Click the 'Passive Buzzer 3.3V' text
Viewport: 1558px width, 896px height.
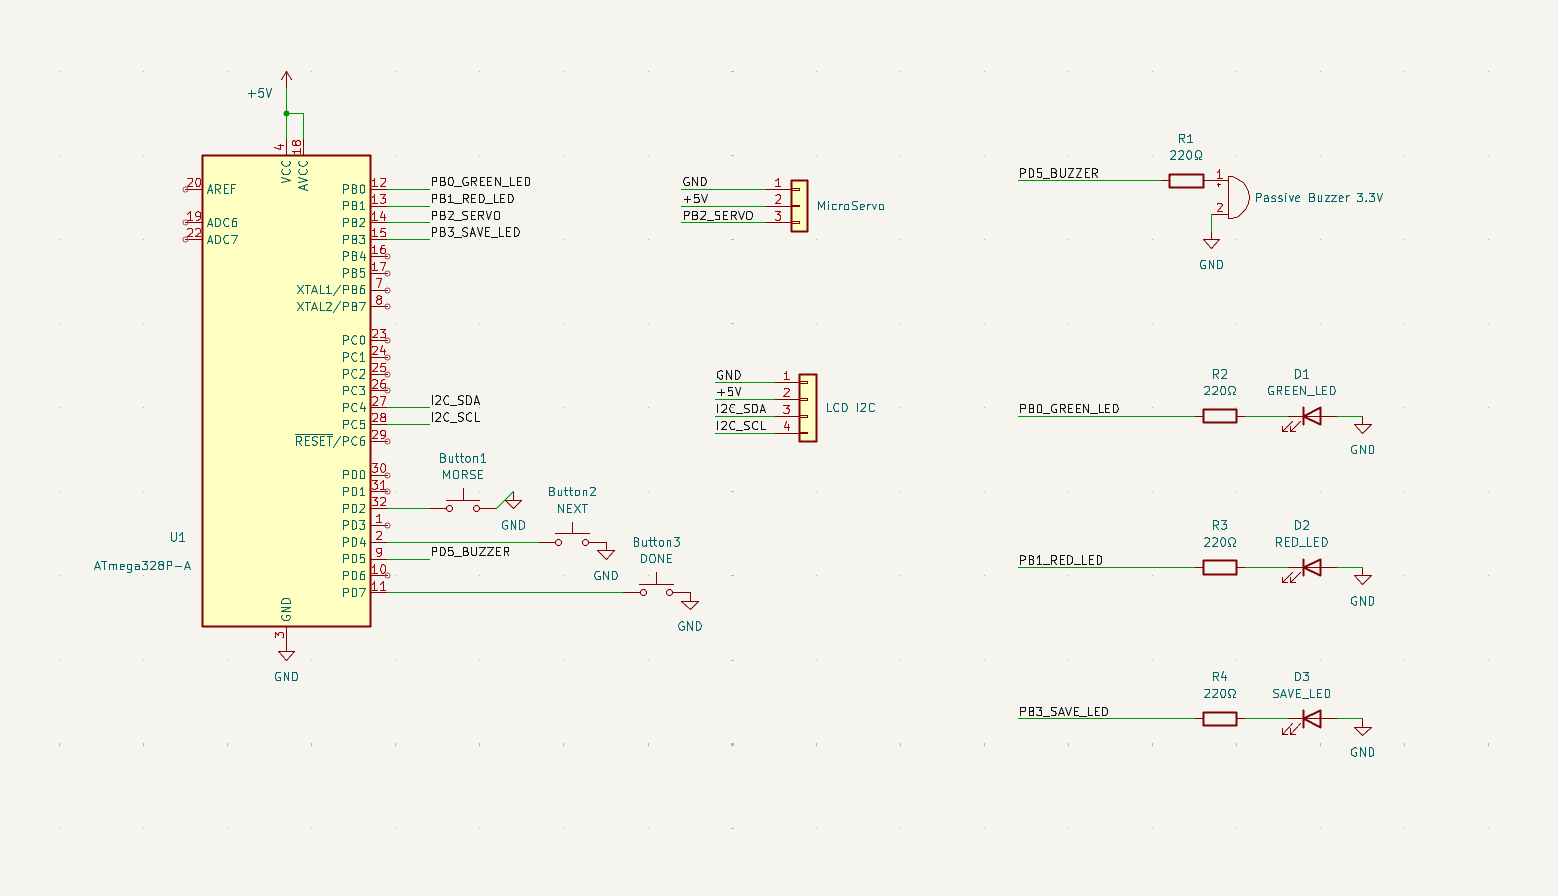pos(1319,198)
